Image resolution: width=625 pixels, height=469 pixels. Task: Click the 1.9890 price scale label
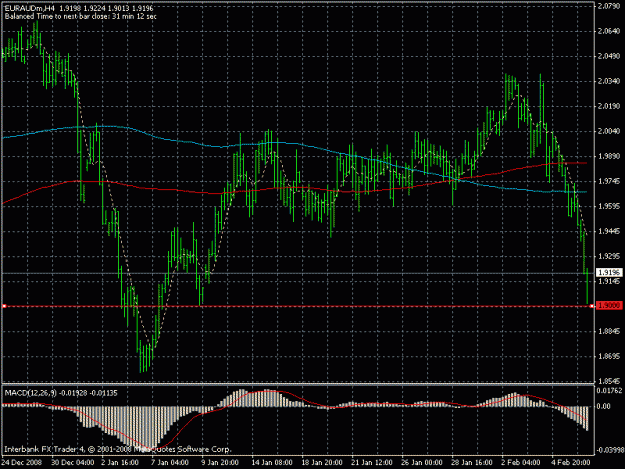[609, 156]
